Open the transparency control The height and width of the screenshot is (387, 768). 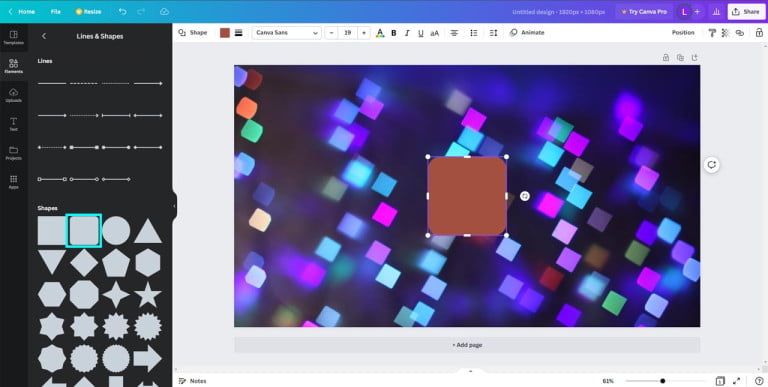[725, 33]
